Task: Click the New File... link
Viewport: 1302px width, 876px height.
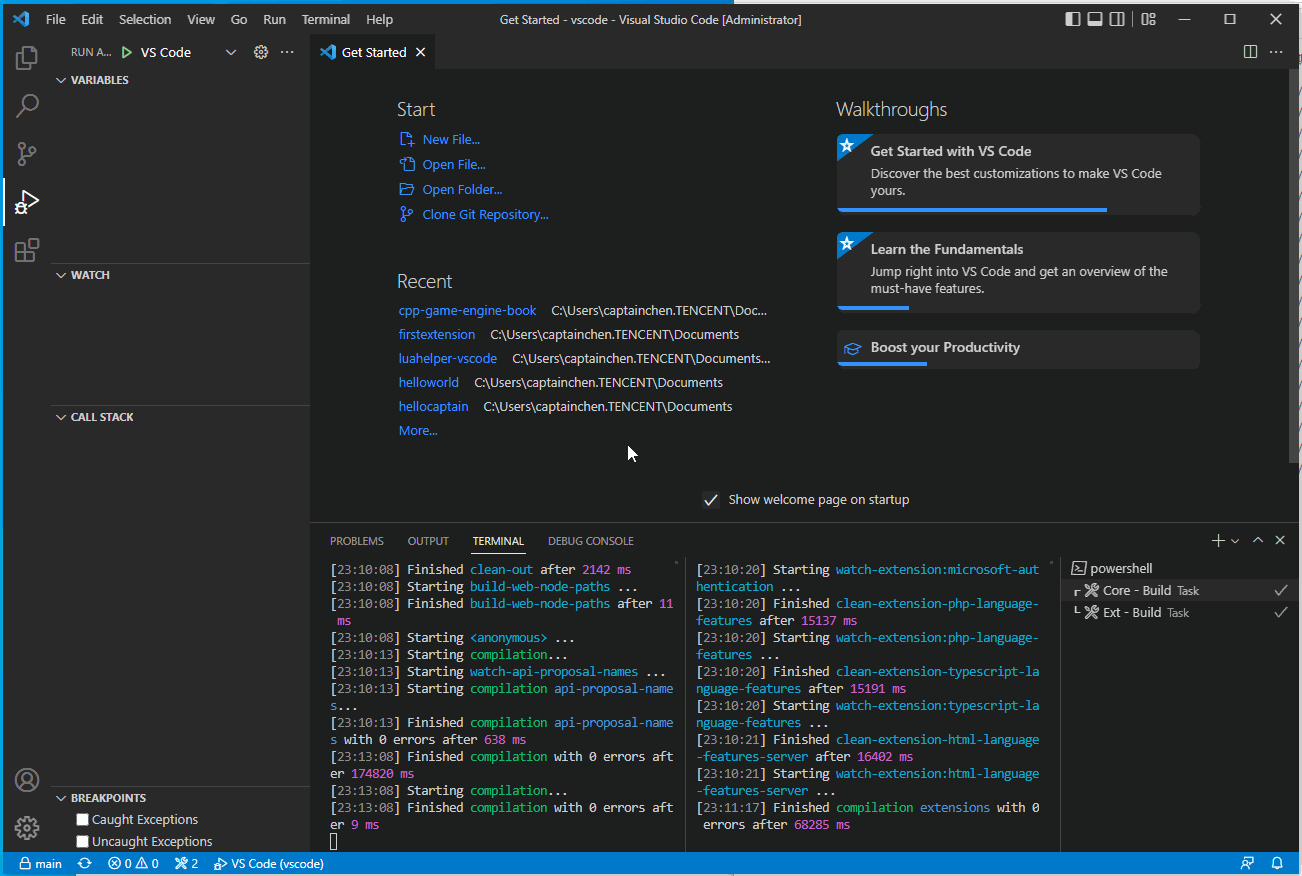Action: (451, 140)
